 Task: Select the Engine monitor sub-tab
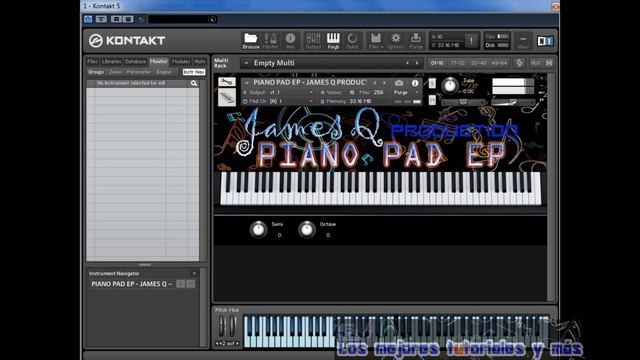164,72
